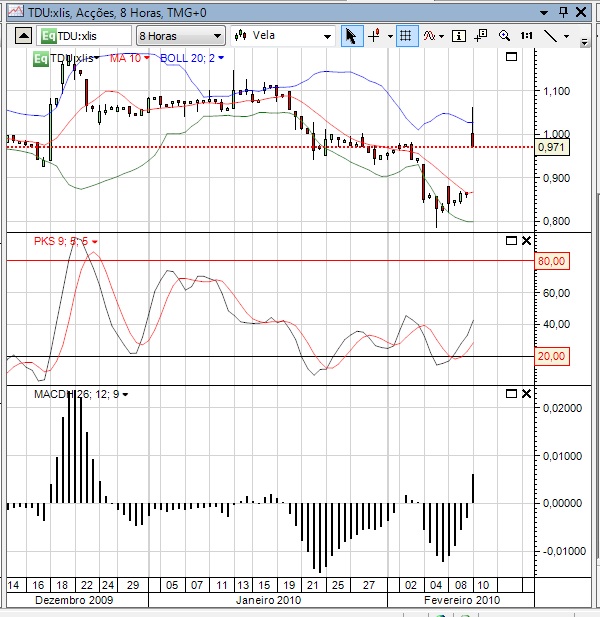The image size is (600, 617).
Task: Open the window title bar dropdown menu arrow
Action: 544,13
